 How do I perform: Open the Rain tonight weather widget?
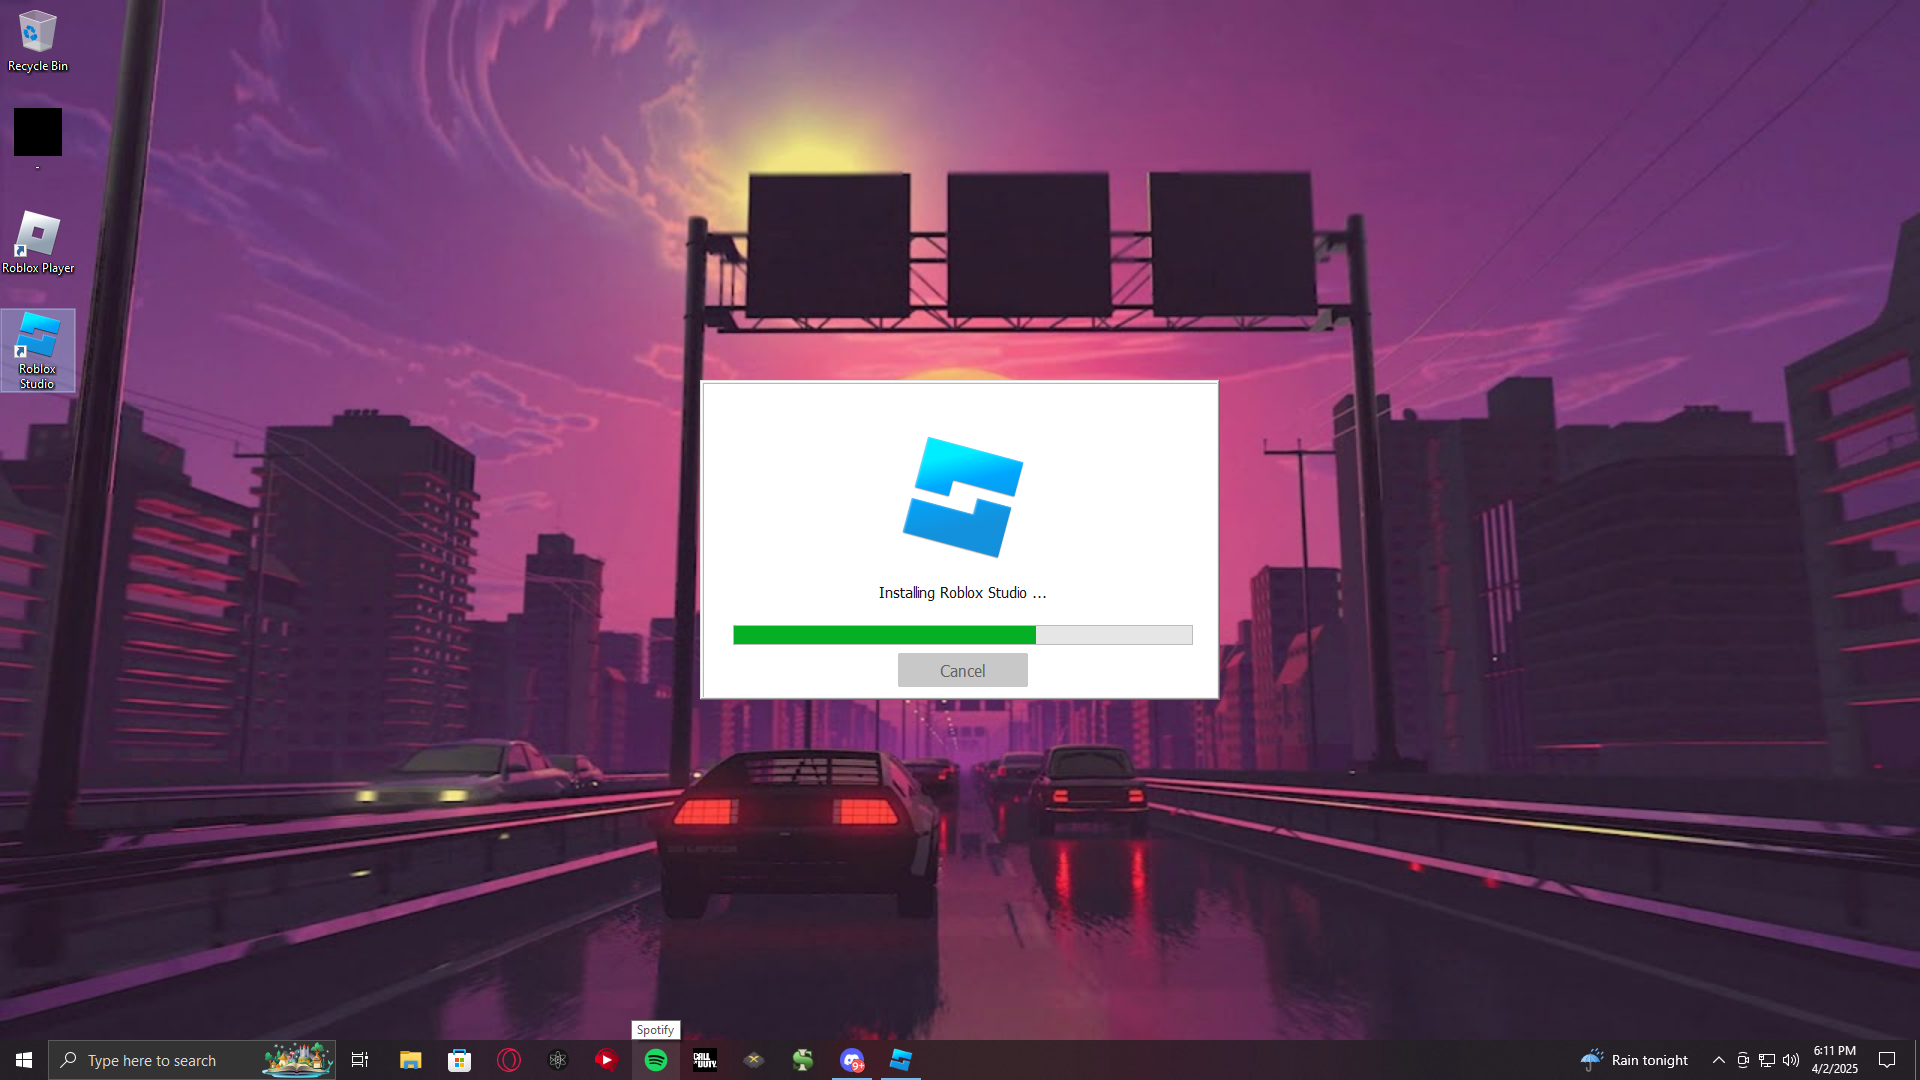(1634, 1060)
